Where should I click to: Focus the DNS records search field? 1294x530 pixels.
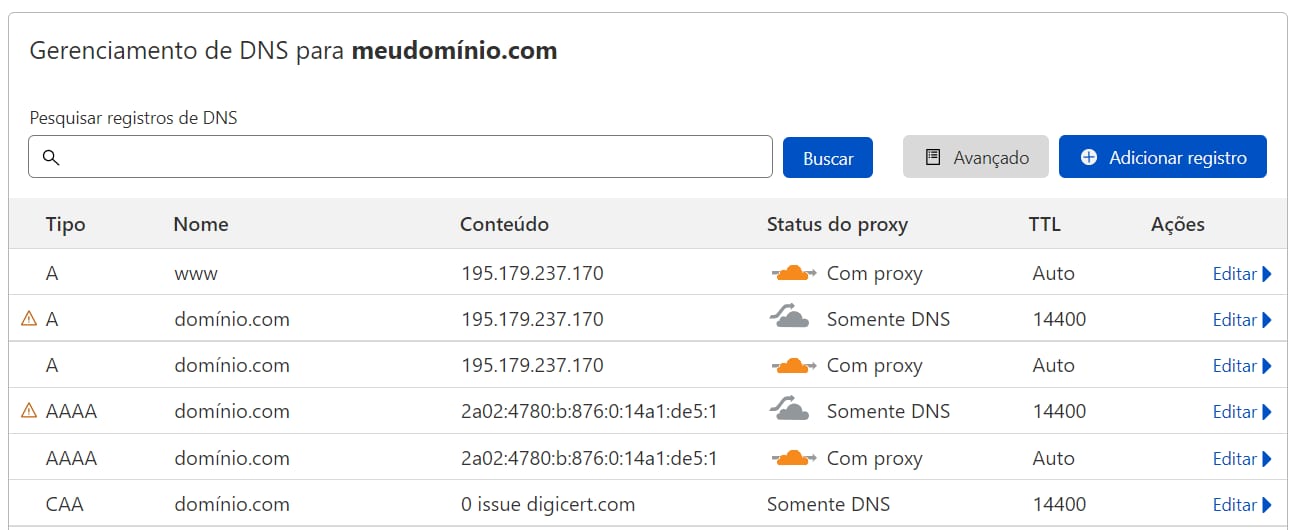[410, 158]
